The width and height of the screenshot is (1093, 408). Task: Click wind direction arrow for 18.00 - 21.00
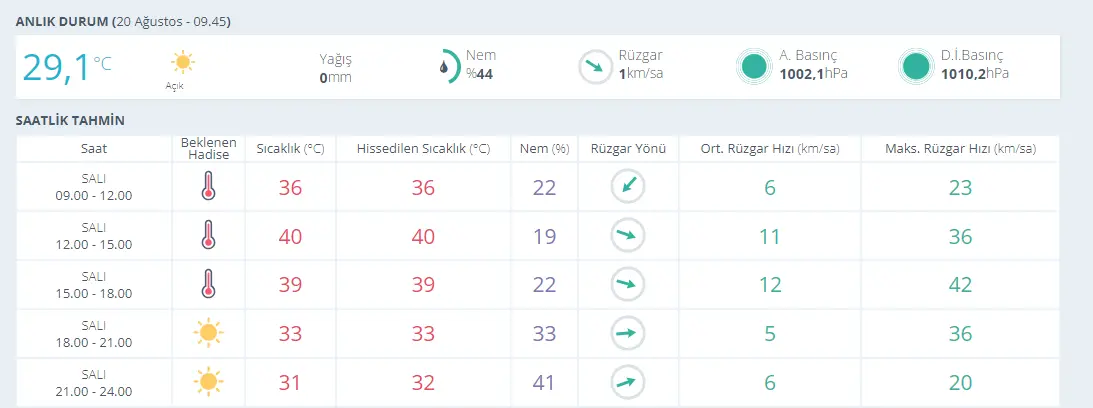click(628, 332)
